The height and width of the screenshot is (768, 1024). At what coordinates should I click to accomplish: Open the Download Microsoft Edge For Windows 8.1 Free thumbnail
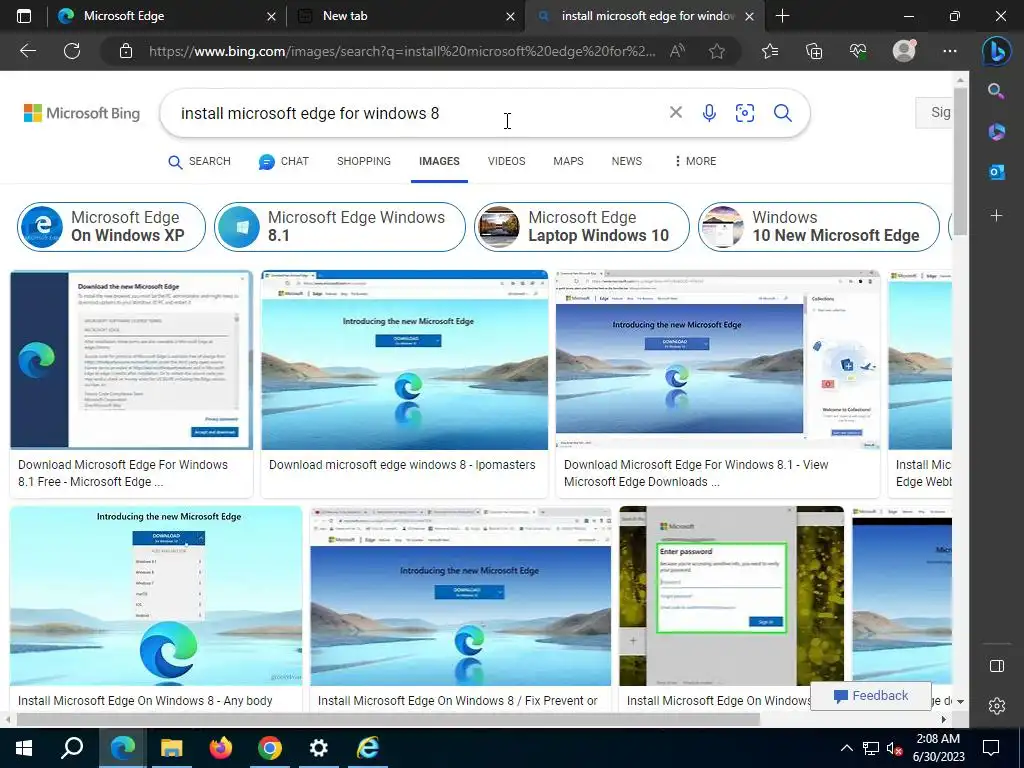(x=131, y=360)
